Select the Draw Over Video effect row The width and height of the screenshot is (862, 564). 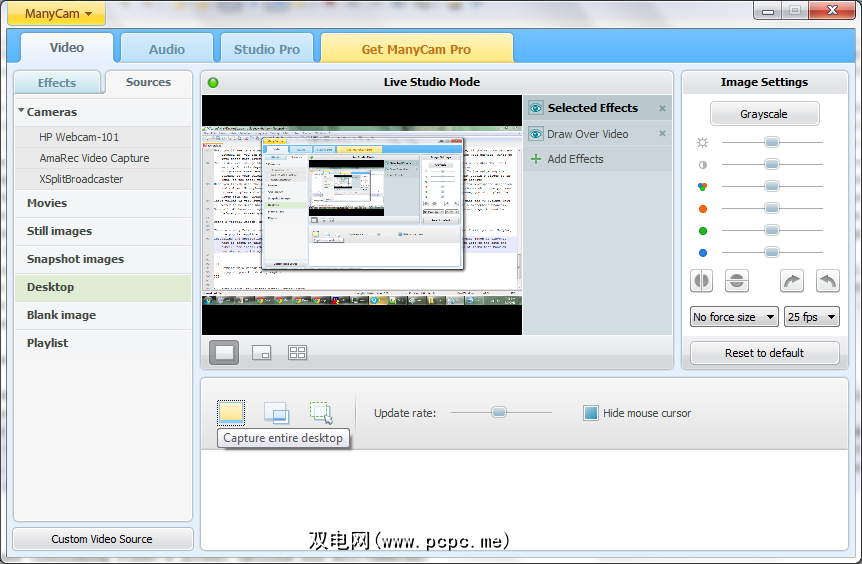[x=598, y=134]
